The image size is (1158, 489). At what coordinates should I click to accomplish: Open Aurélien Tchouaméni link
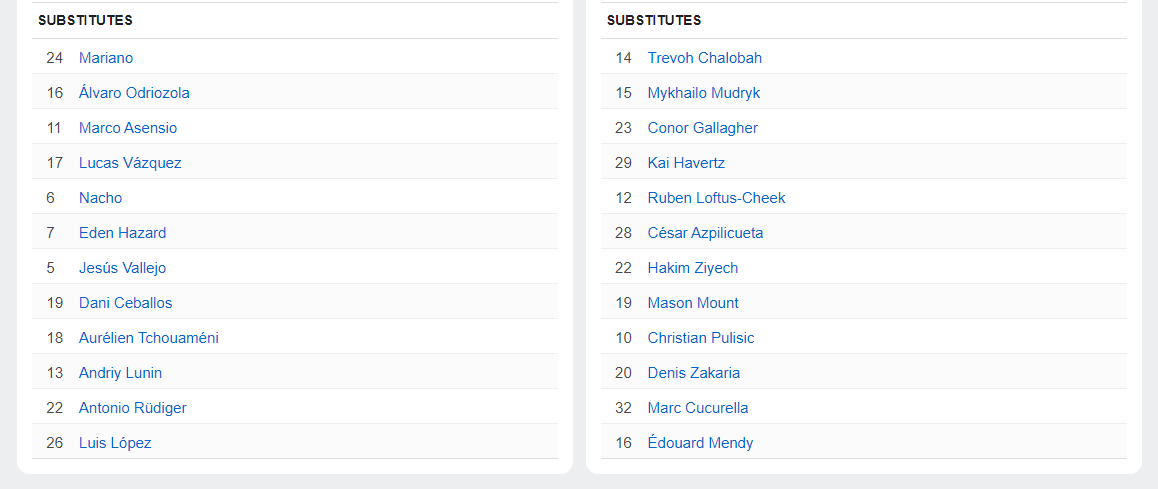(148, 338)
